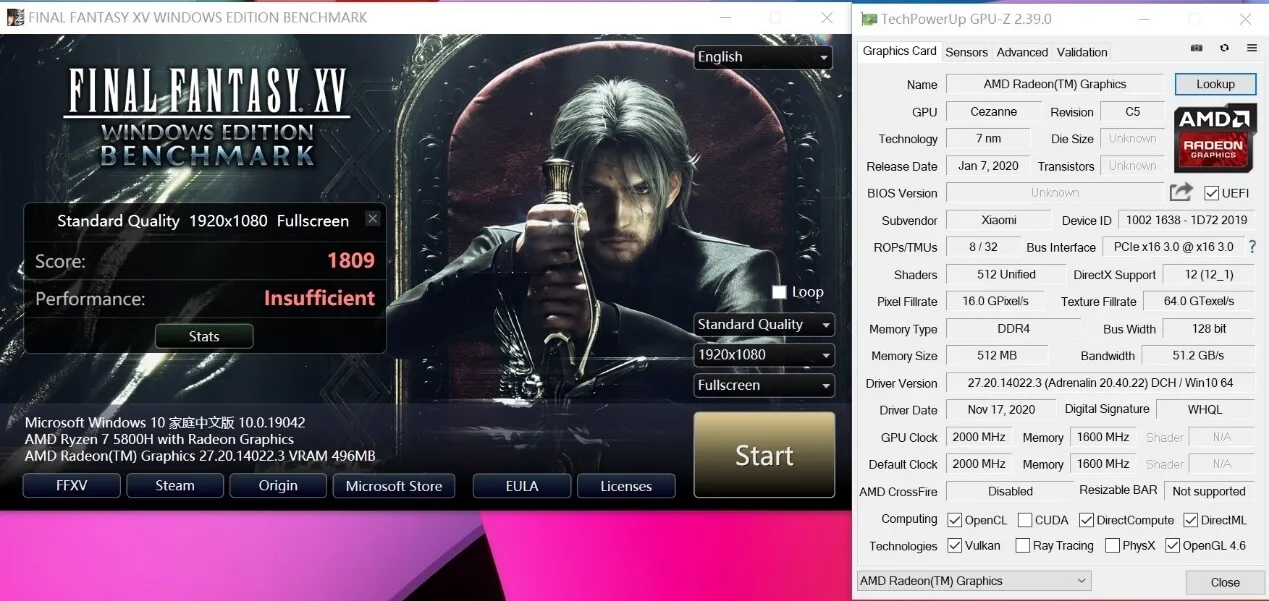
Task: Open the GPU-Z hamburger menu
Action: [1251, 48]
